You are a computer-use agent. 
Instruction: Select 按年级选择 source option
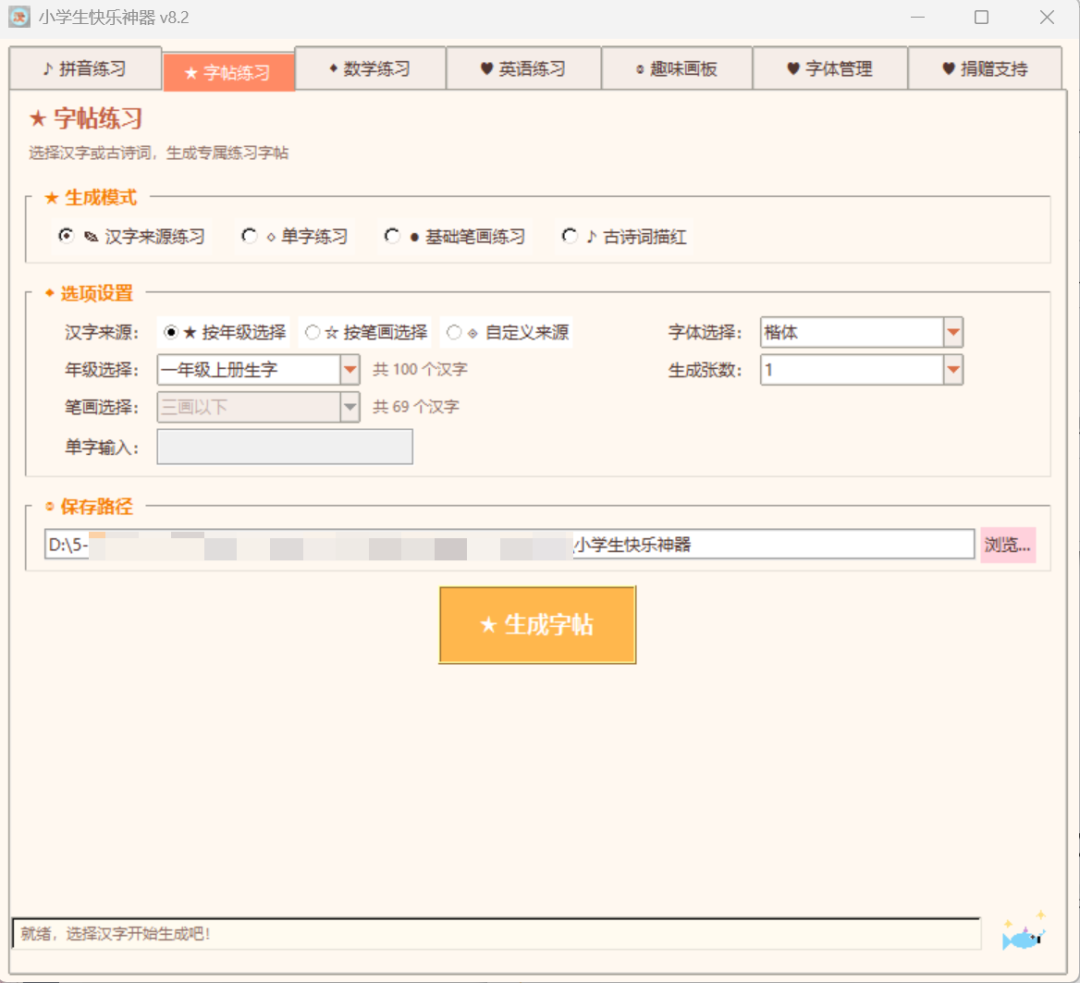(224, 333)
